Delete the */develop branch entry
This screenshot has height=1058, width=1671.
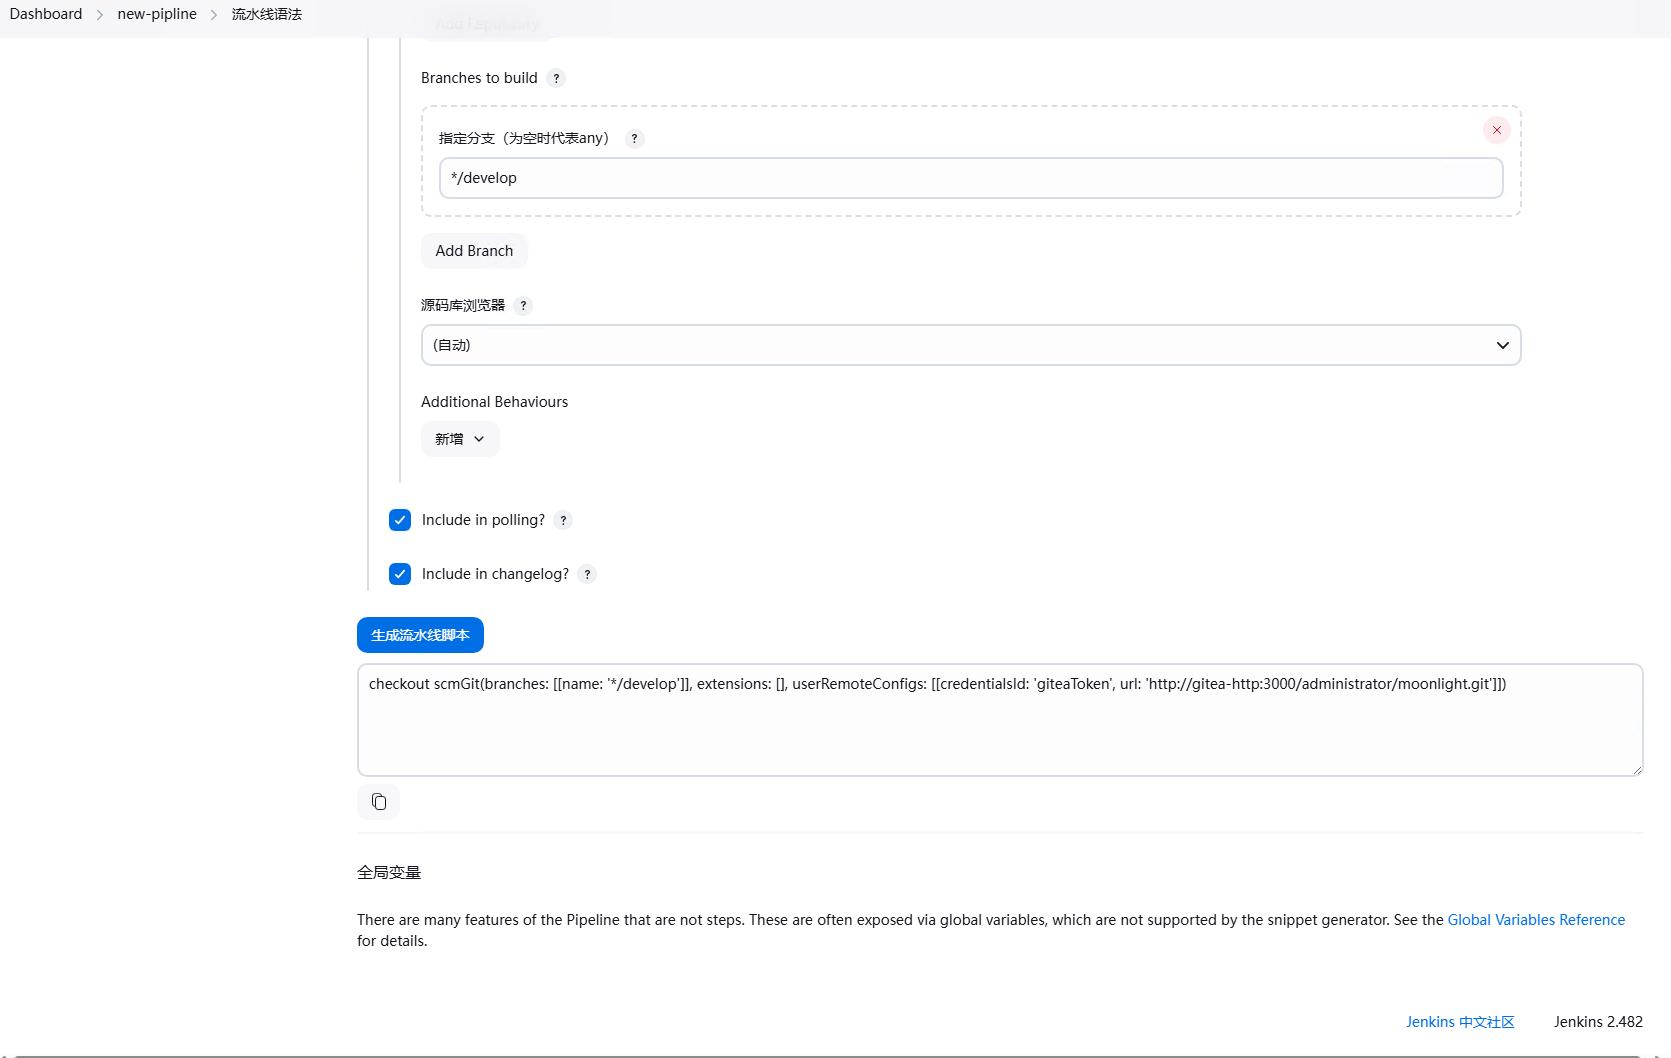1496,130
